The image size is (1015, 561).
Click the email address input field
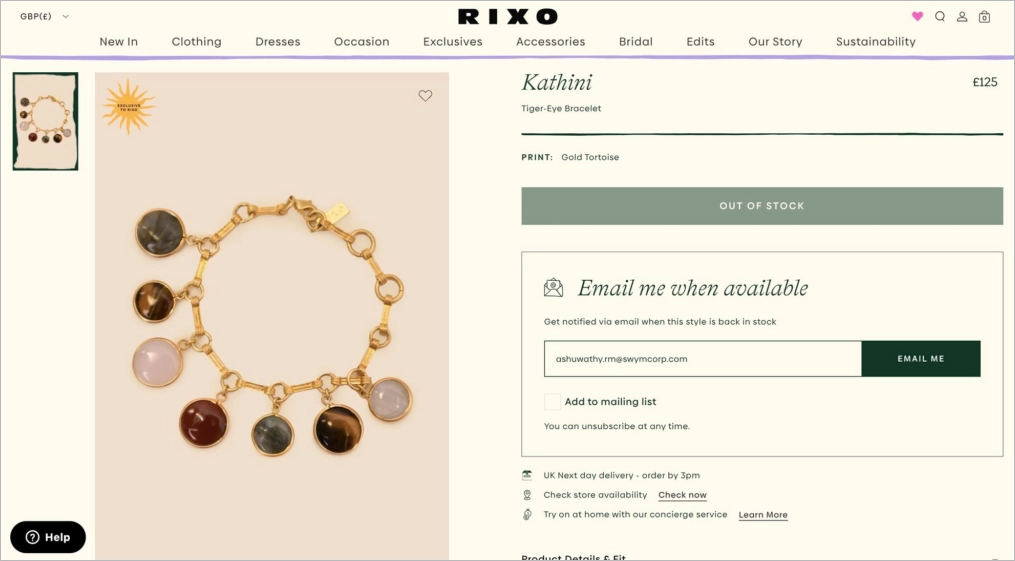[x=702, y=358]
